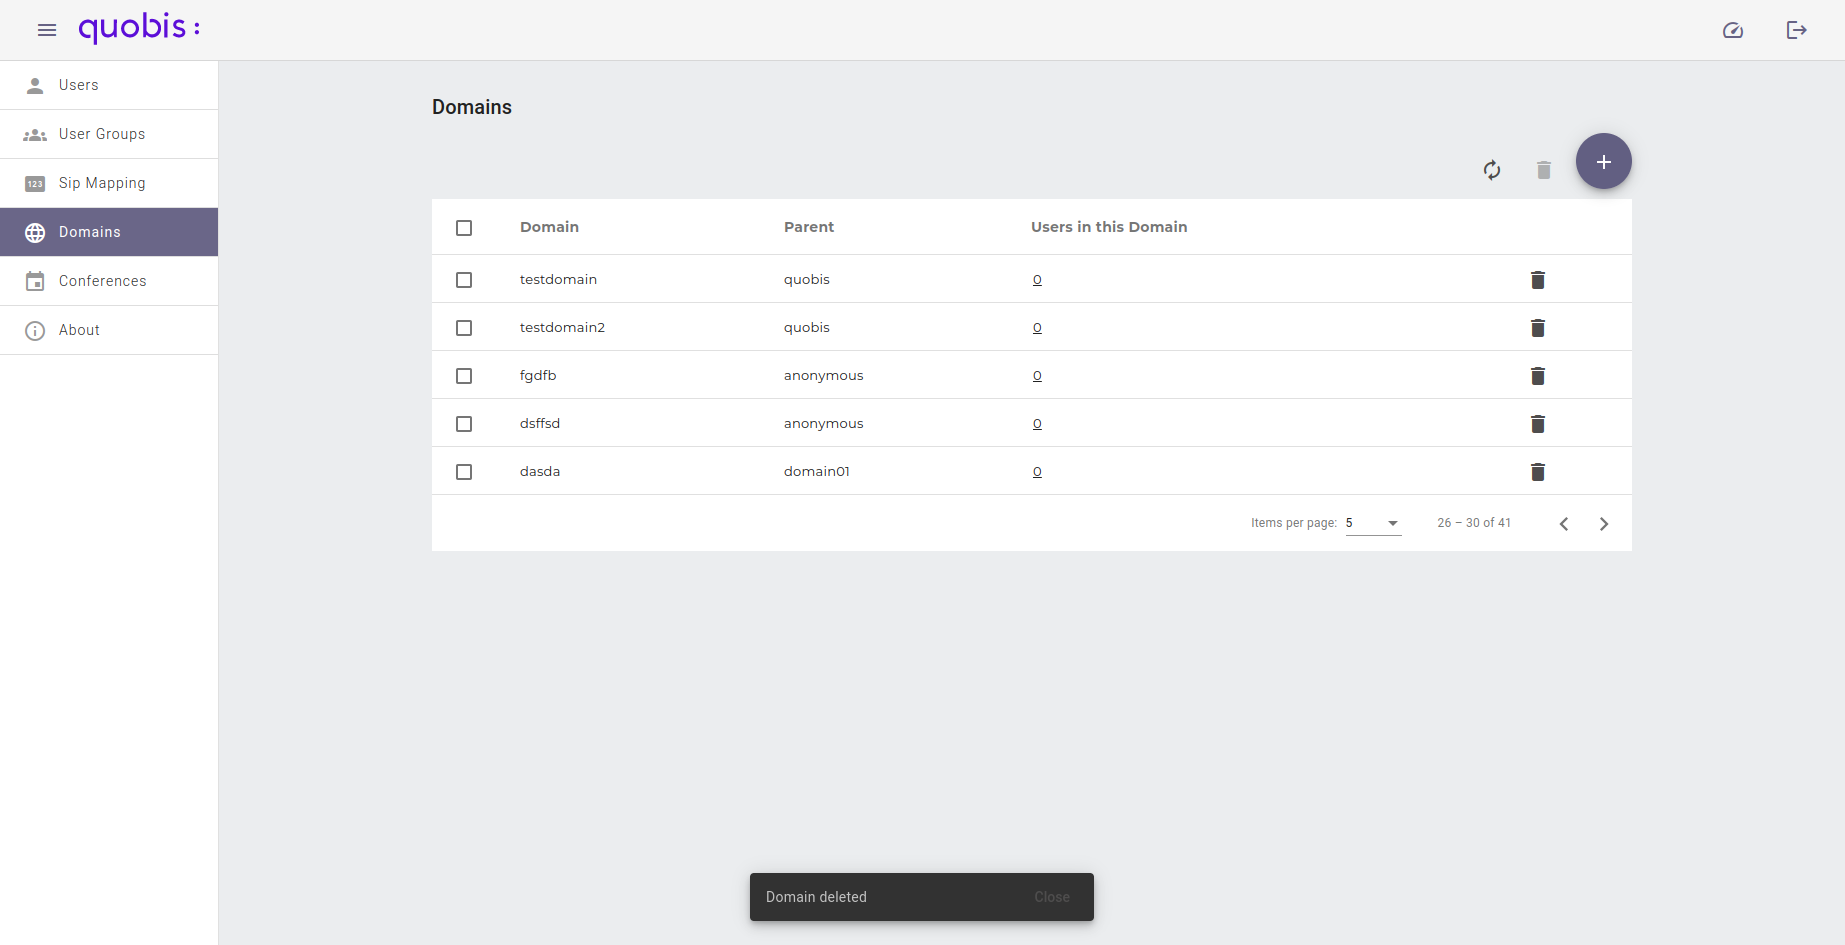
Task: Sort by the Parent column header
Action: pos(809,227)
